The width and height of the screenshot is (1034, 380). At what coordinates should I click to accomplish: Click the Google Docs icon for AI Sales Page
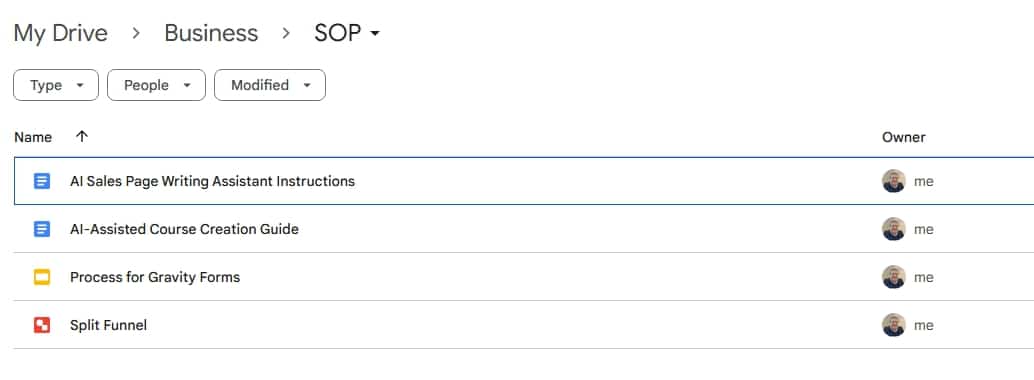pos(42,181)
